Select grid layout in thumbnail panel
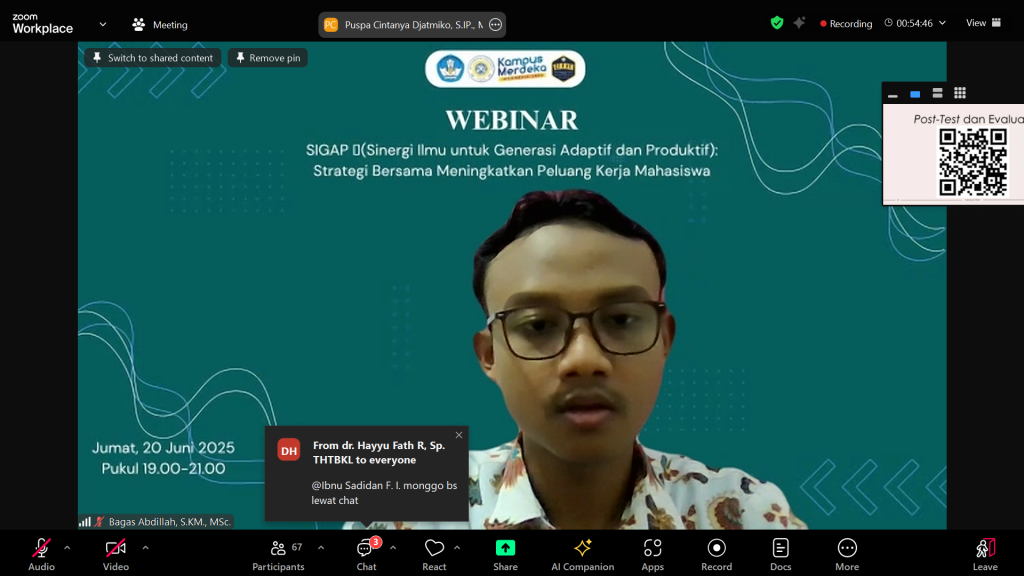Image resolution: width=1024 pixels, height=576 pixels. [x=960, y=93]
